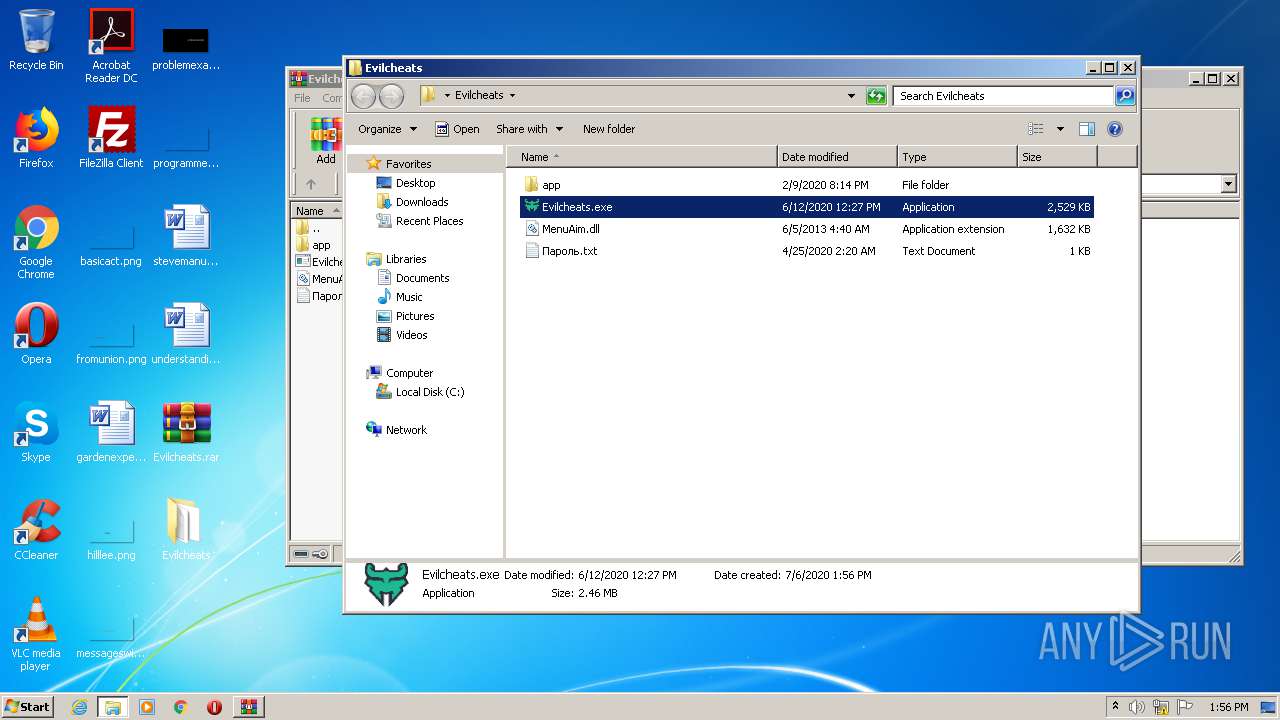Click WinRAR taskbar button
Viewport: 1280px width, 720px height.
tap(248, 707)
